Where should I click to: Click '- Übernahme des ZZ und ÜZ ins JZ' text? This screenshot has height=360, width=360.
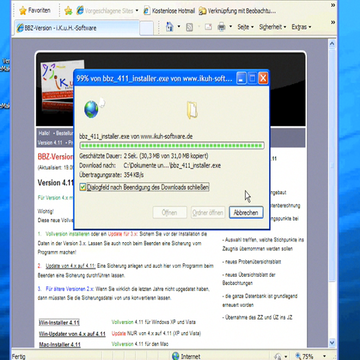(257, 318)
